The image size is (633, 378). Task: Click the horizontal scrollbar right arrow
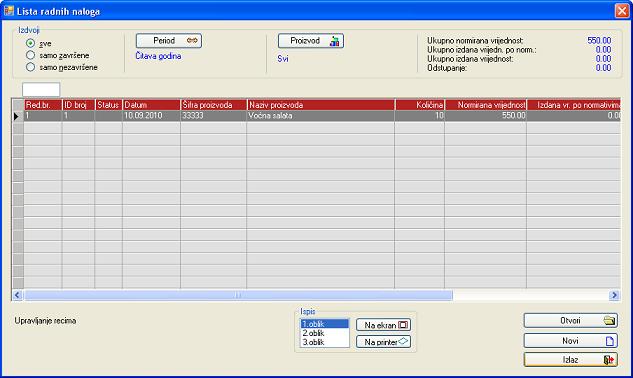point(614,295)
